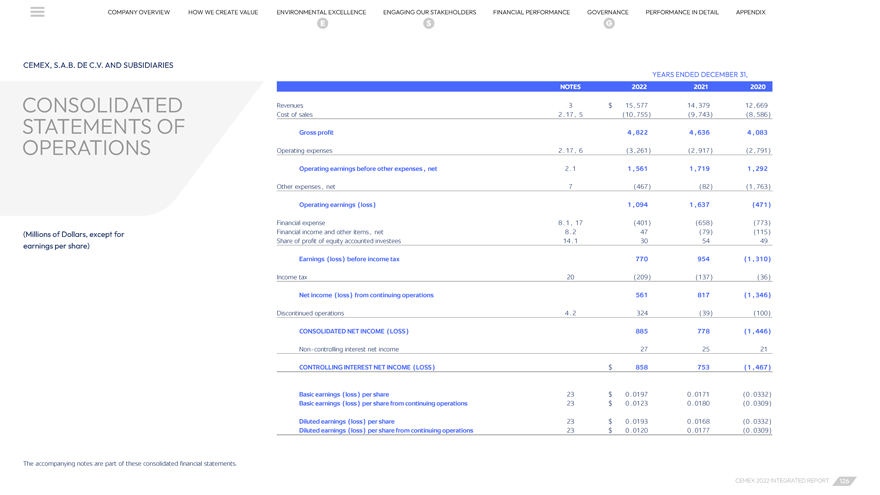Select Earnings (loss) before income tax label
Viewport: 880px width, 495px height.
point(349,259)
